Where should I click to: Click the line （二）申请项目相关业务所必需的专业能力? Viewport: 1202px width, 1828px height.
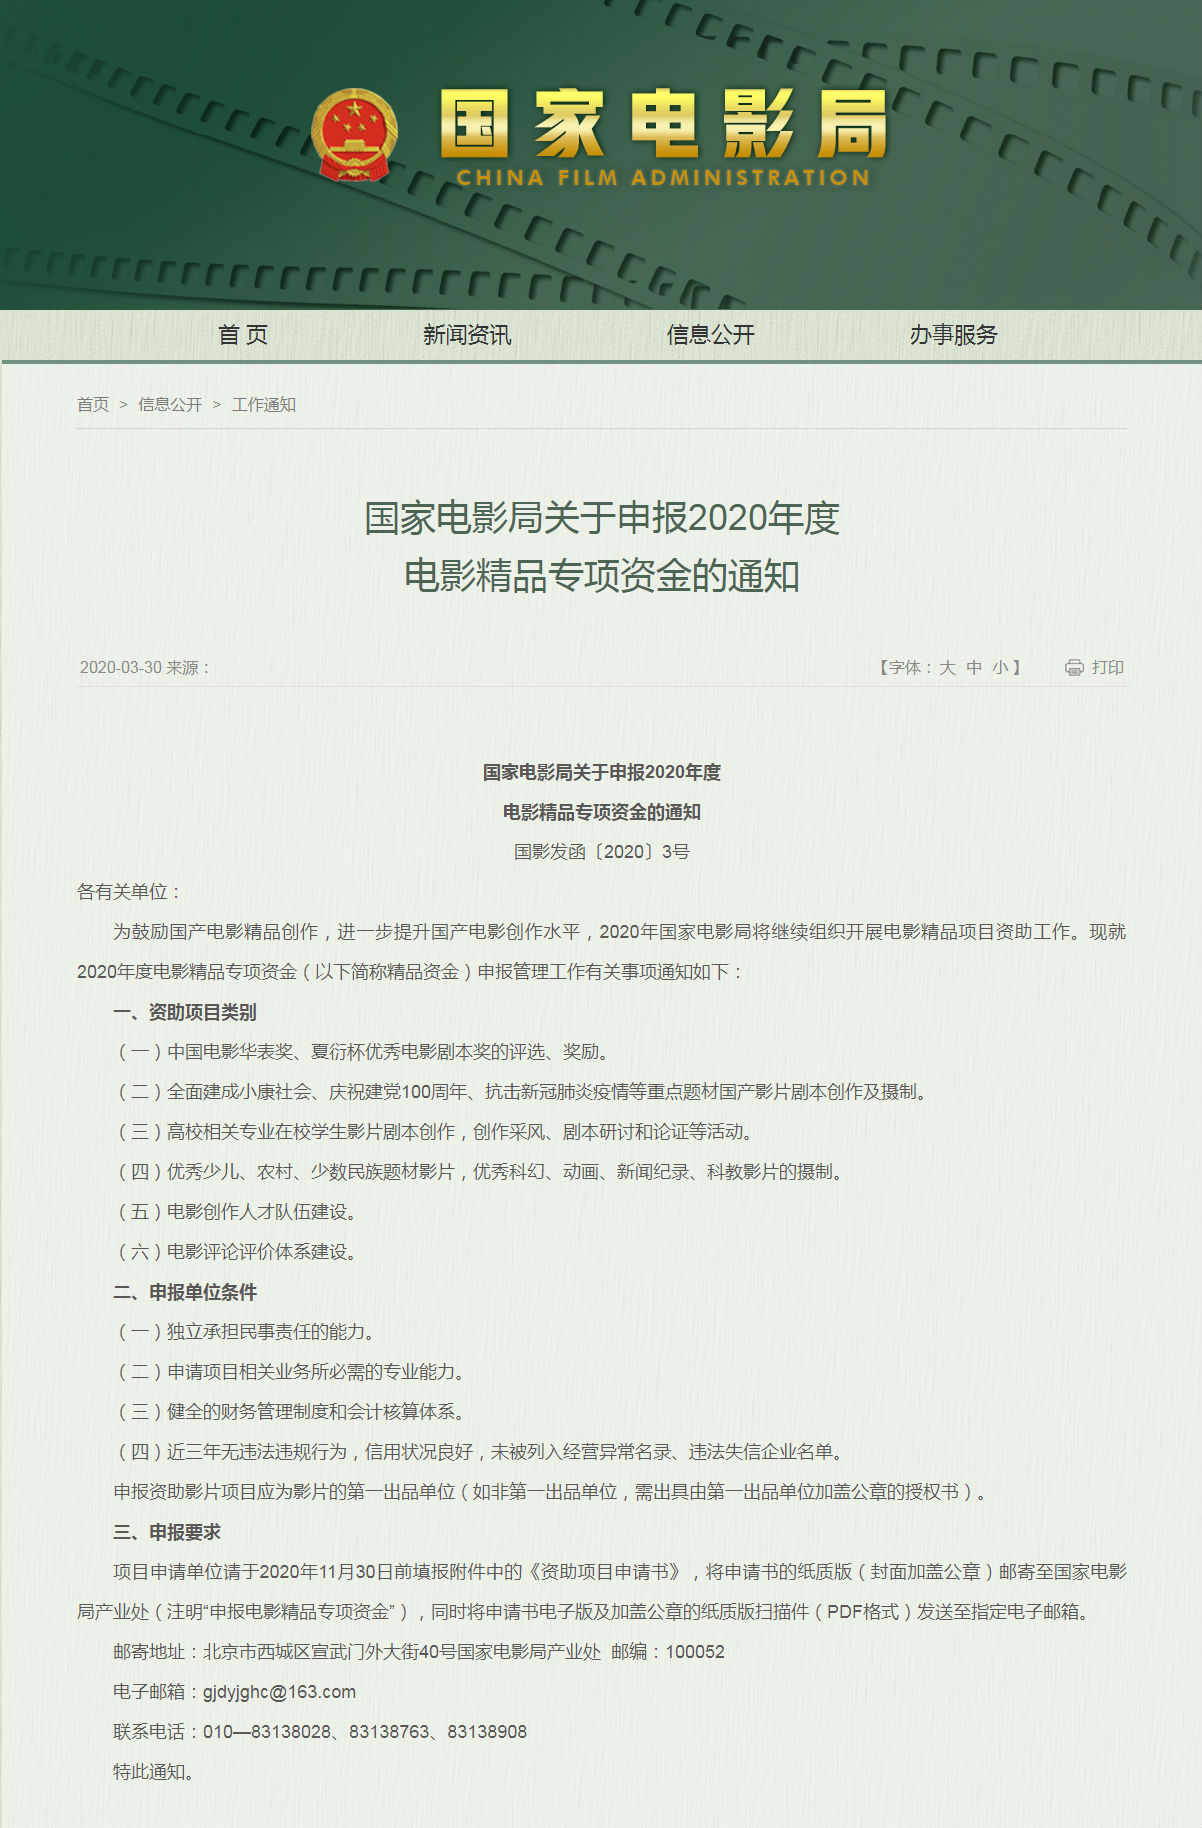[291, 1372]
